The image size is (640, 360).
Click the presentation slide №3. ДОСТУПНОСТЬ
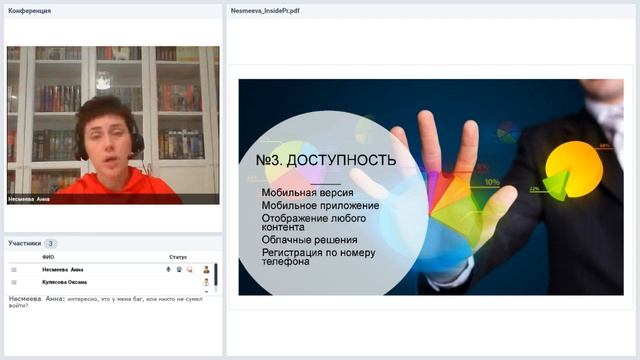tap(431, 187)
